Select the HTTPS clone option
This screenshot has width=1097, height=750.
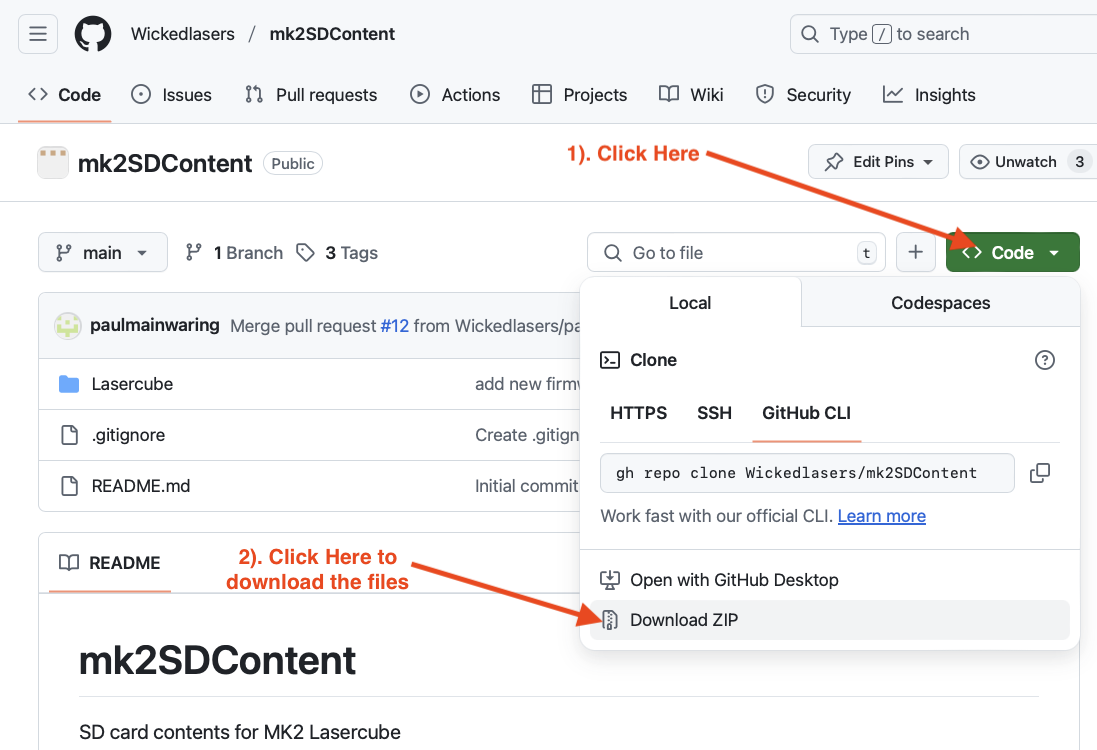638,413
